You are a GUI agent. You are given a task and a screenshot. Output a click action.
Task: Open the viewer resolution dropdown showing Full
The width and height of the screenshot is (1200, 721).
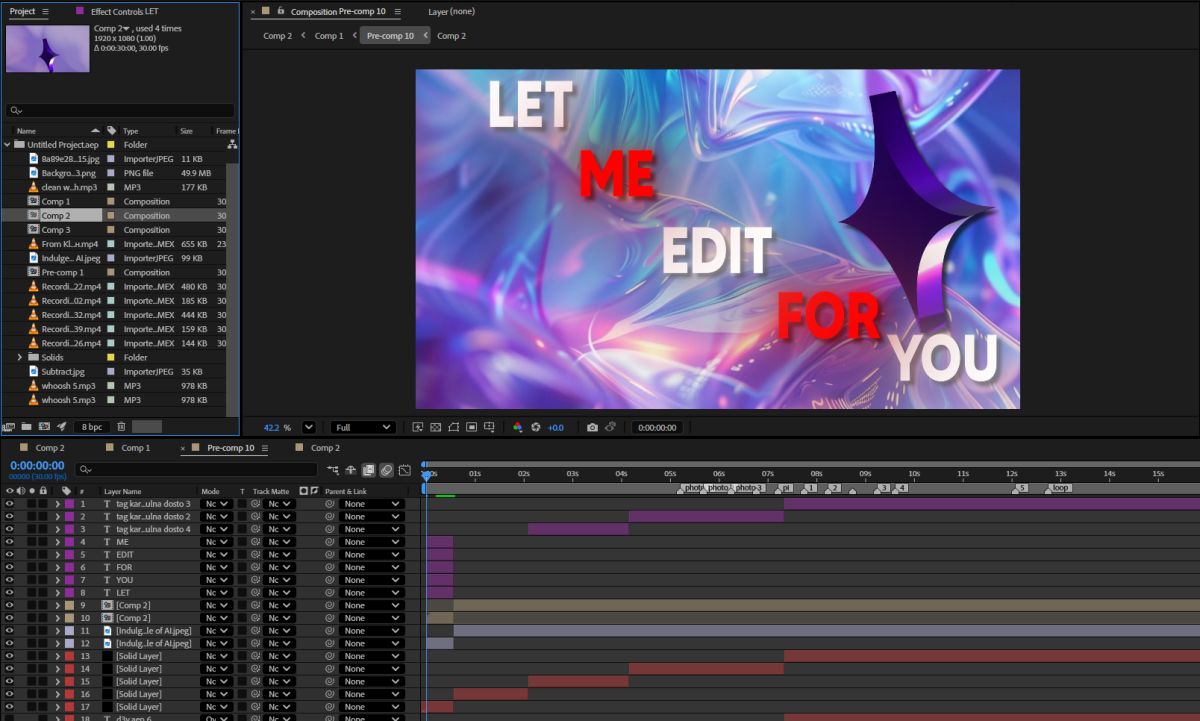pos(362,427)
